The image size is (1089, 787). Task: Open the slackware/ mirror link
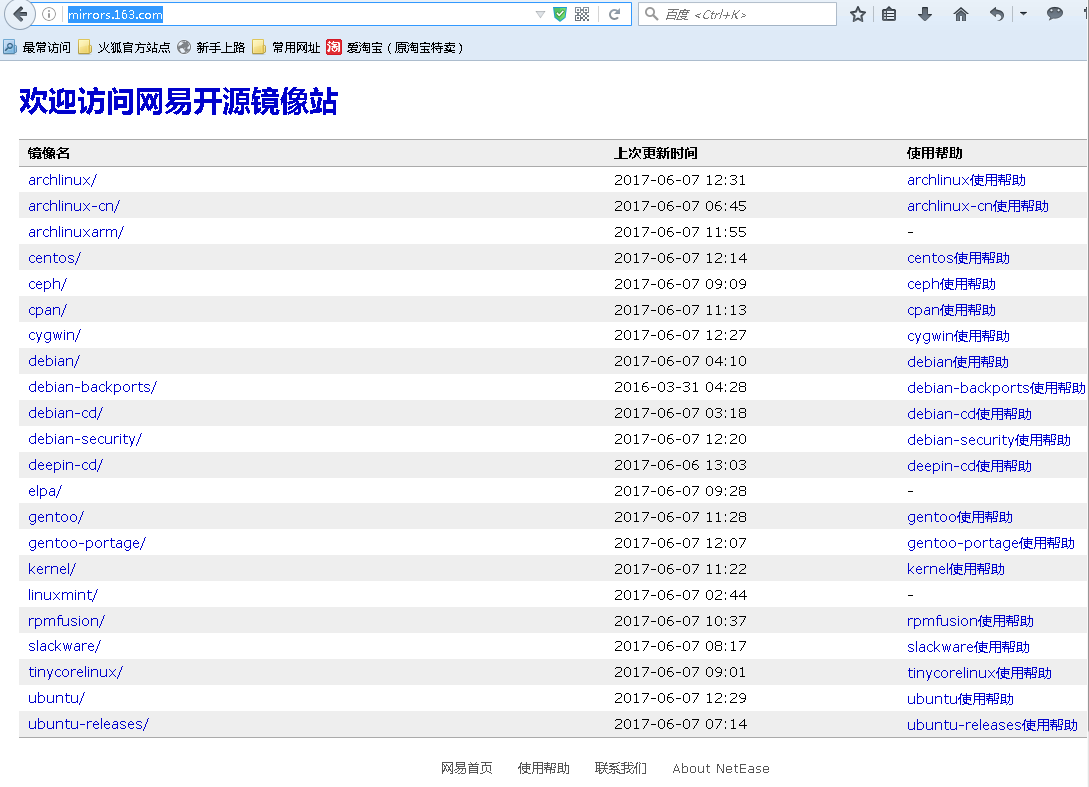(64, 646)
